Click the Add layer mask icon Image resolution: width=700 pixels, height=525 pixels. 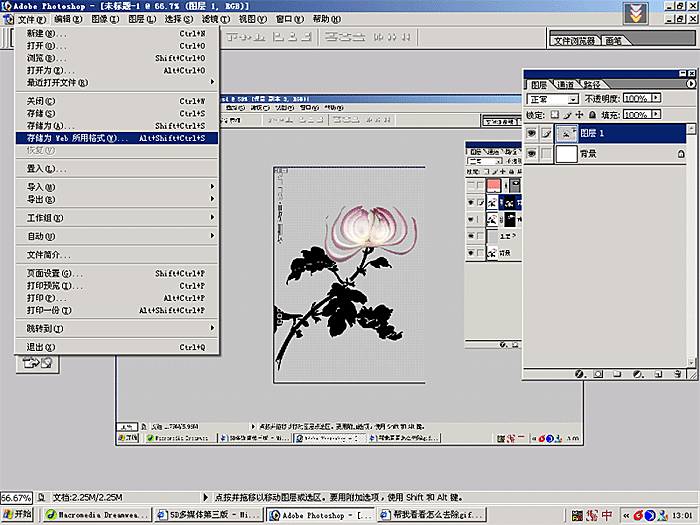(599, 374)
